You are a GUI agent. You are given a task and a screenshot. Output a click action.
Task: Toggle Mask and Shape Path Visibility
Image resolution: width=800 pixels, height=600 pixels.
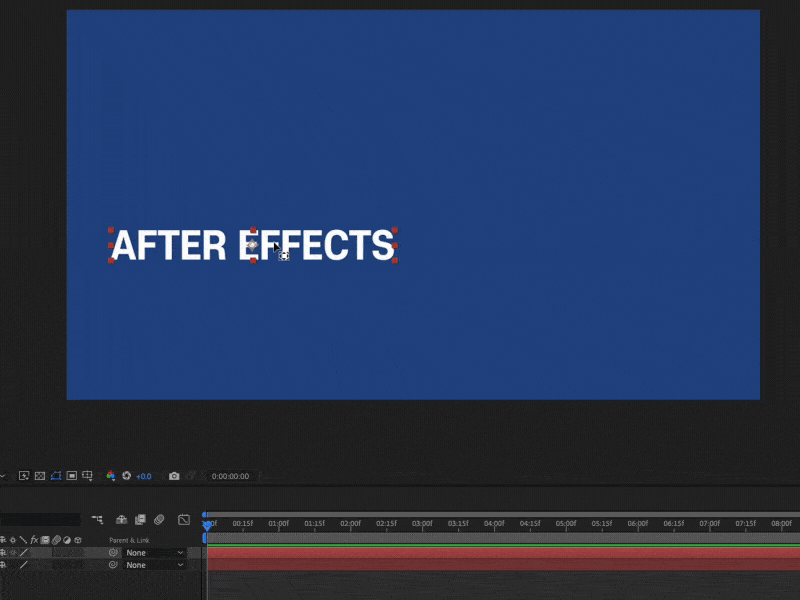(x=56, y=476)
